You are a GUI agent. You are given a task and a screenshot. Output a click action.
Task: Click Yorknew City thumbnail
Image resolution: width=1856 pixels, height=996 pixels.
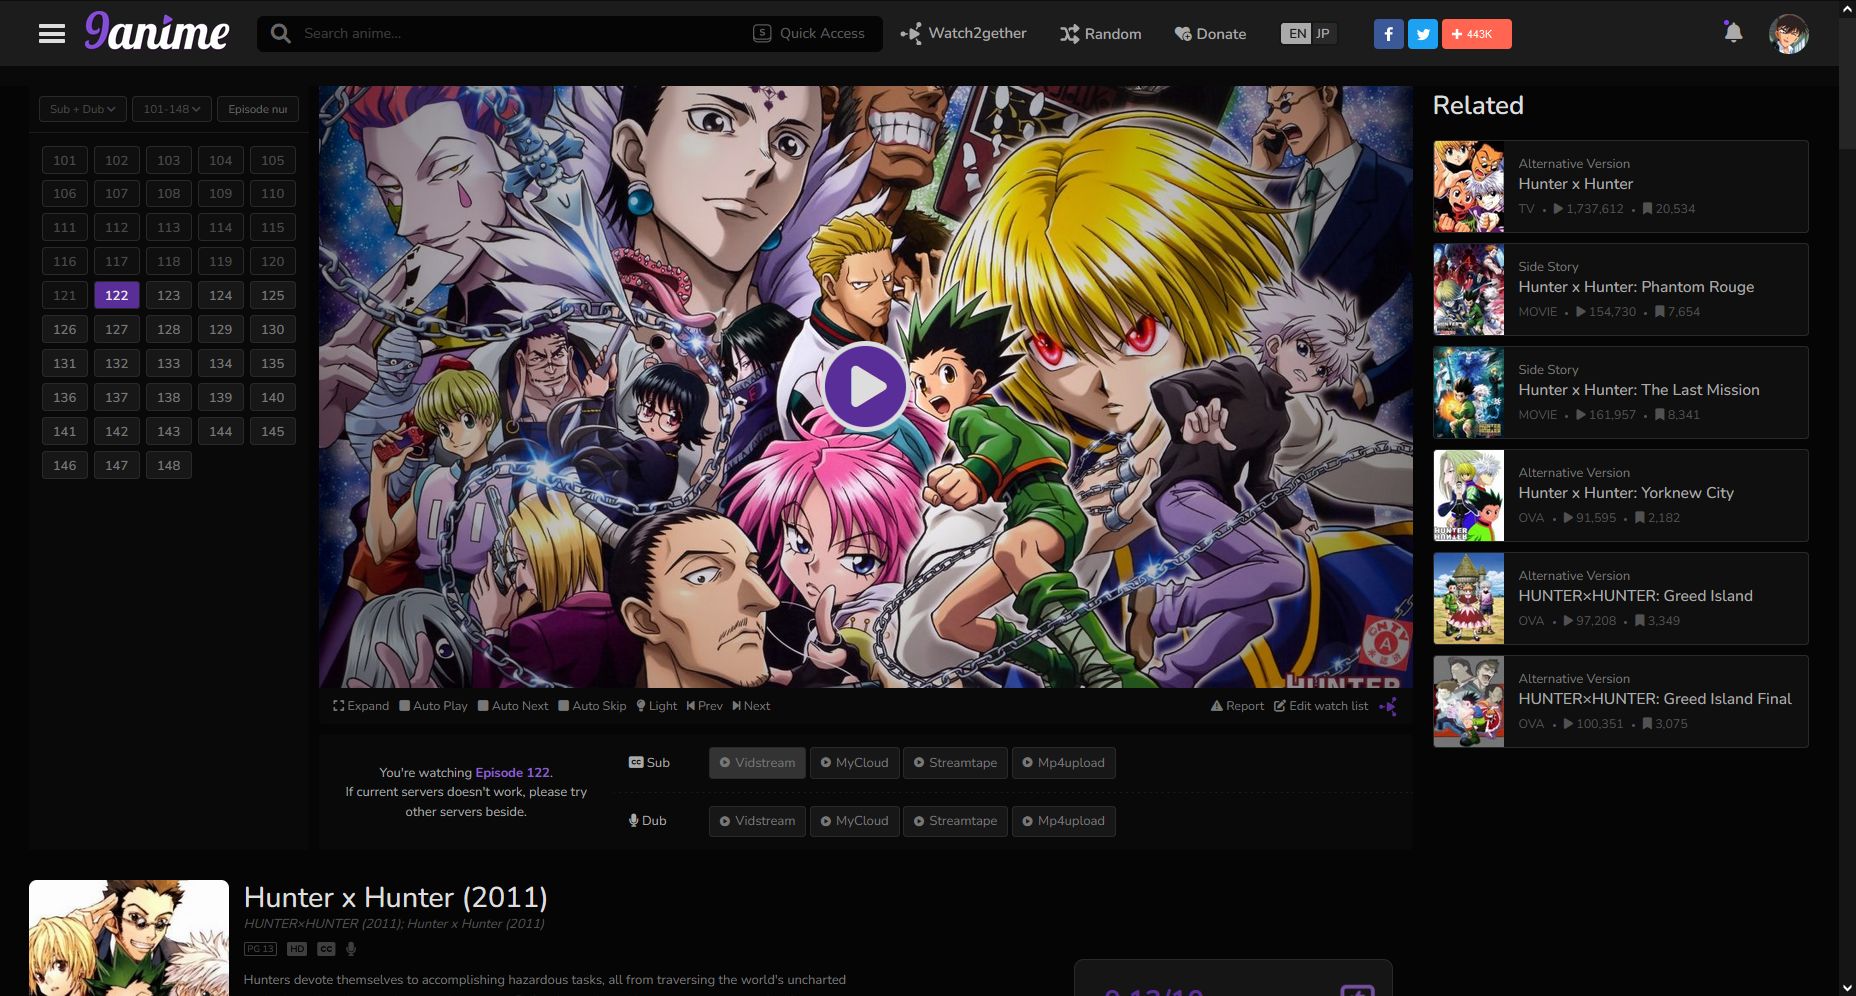pyautogui.click(x=1468, y=495)
